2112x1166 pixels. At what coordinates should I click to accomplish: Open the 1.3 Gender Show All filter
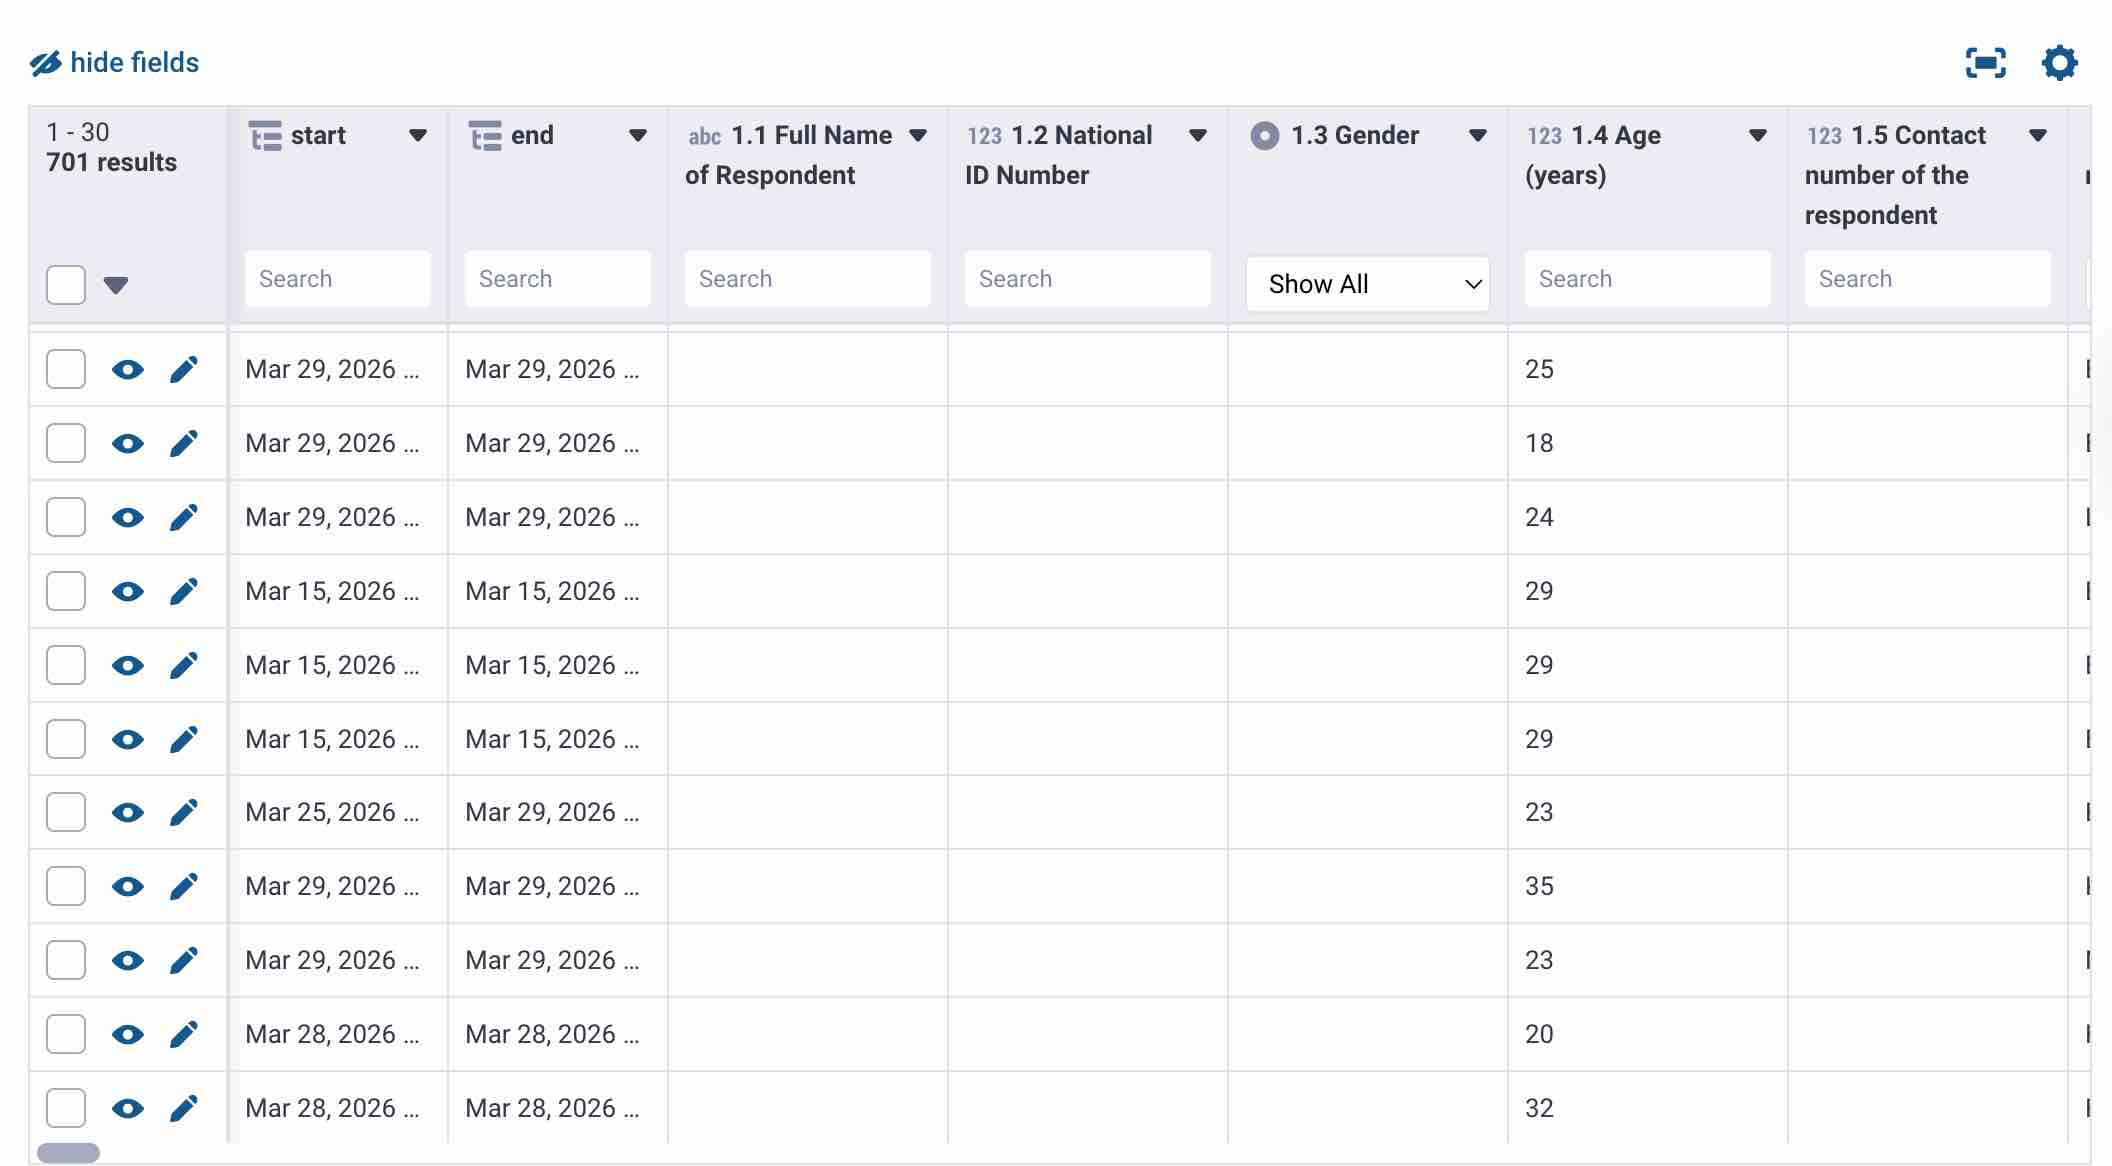click(x=1367, y=284)
